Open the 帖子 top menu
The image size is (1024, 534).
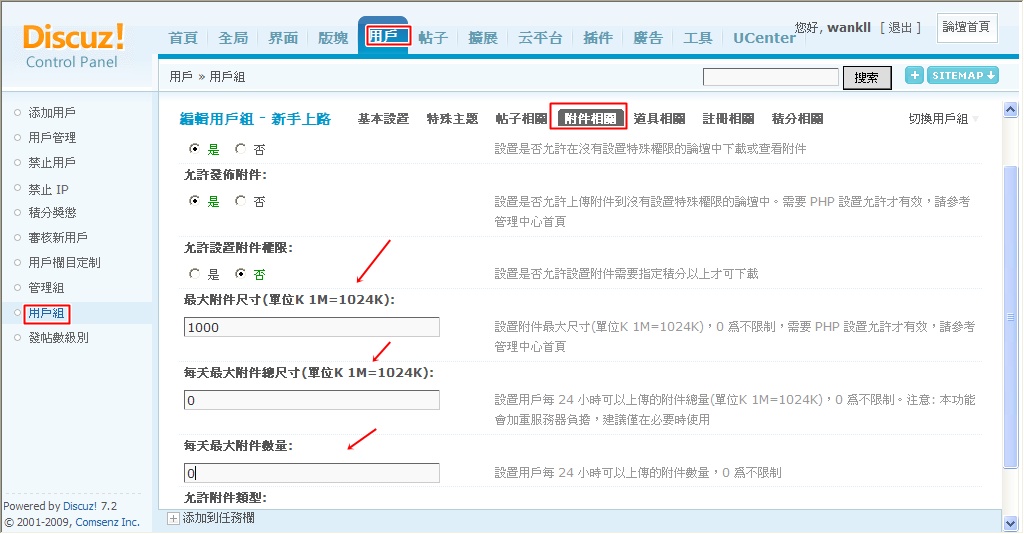point(433,38)
